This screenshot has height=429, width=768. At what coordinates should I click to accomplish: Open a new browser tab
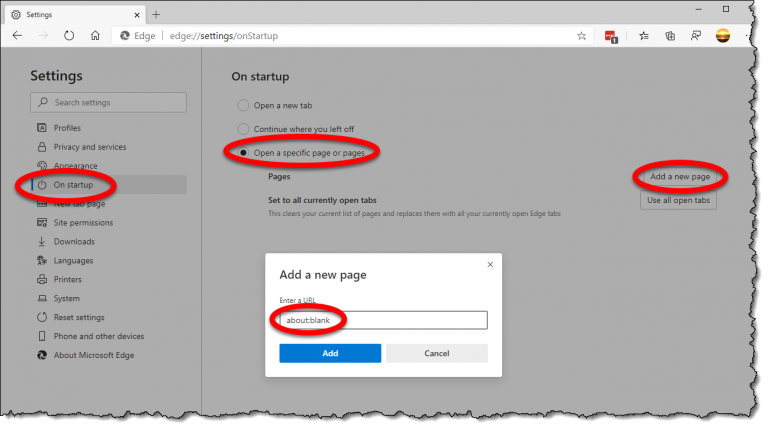coord(156,15)
